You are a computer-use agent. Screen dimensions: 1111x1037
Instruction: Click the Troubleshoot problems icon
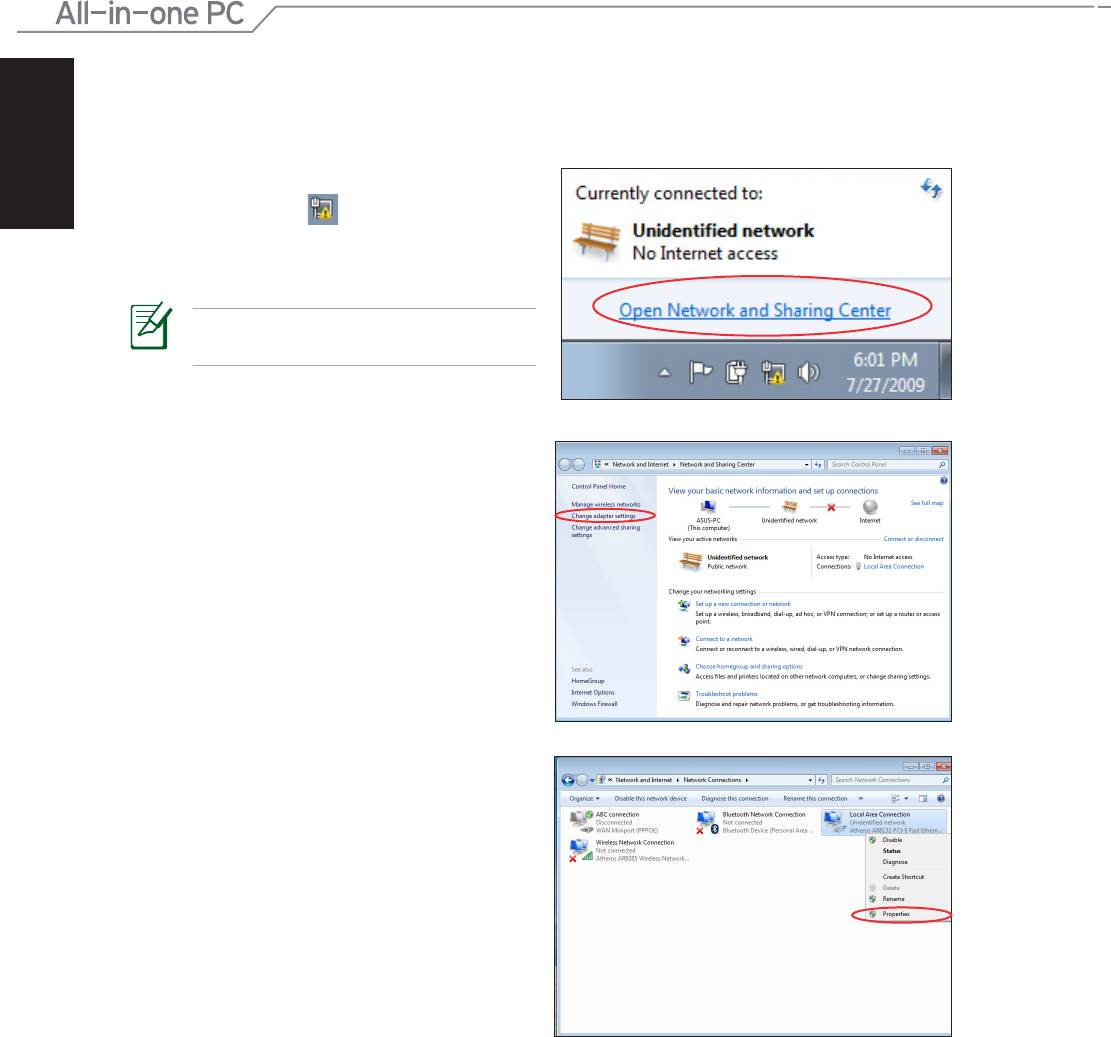tap(684, 695)
